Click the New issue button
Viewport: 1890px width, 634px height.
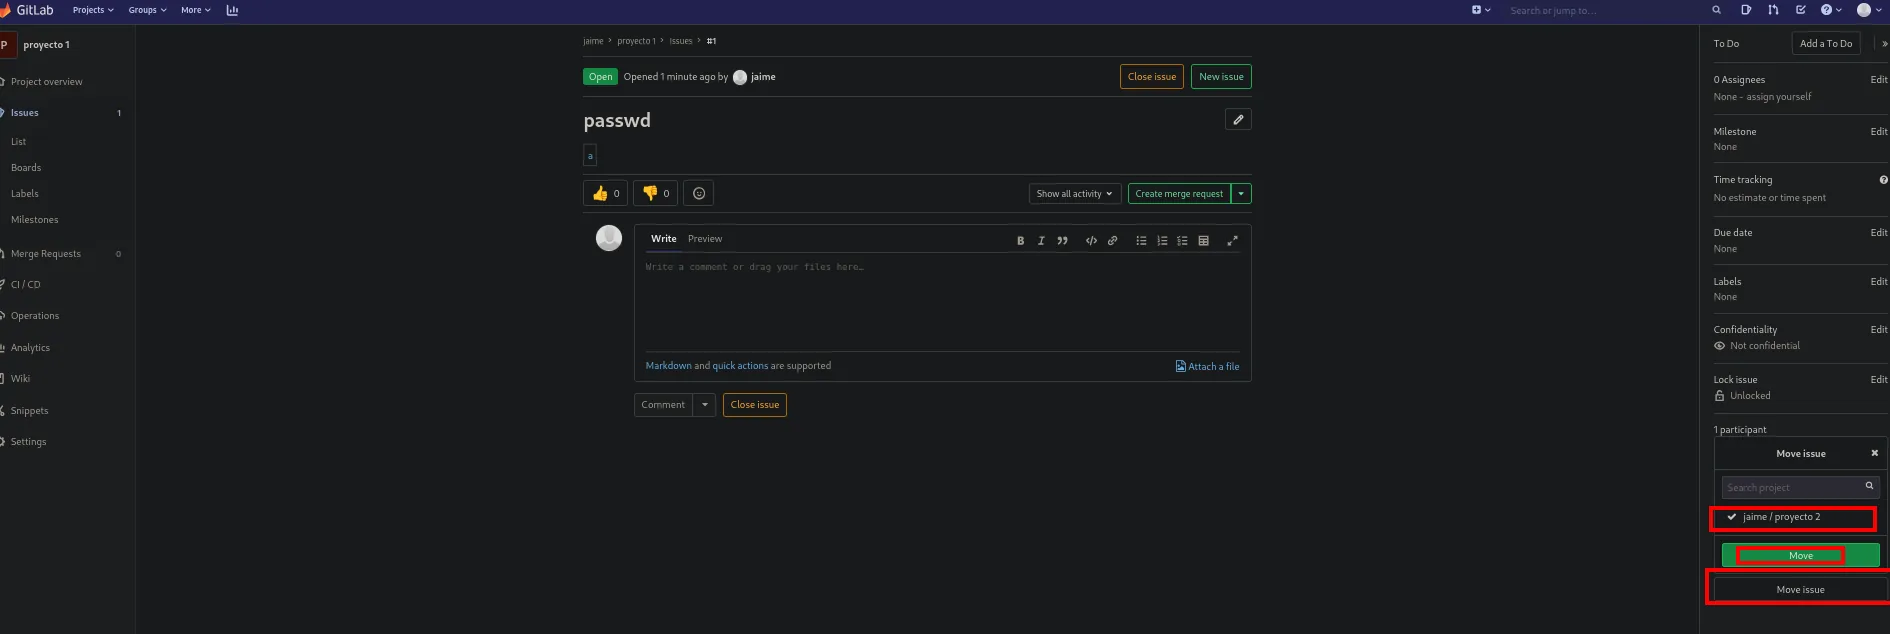pos(1221,77)
